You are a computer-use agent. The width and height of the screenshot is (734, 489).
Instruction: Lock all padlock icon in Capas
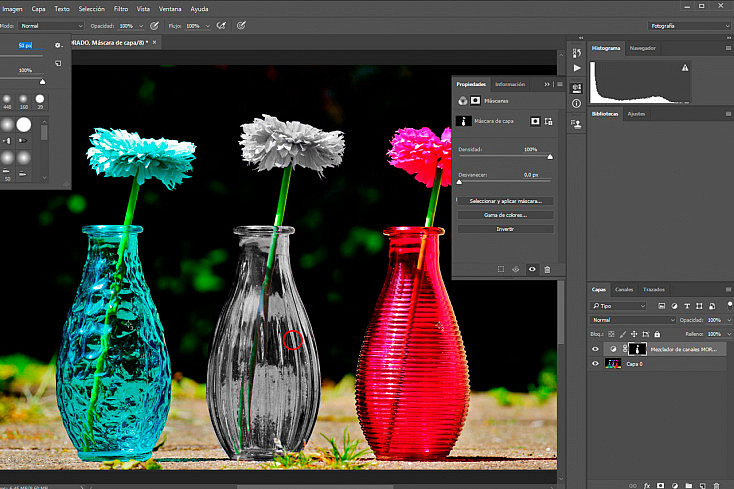coord(657,334)
